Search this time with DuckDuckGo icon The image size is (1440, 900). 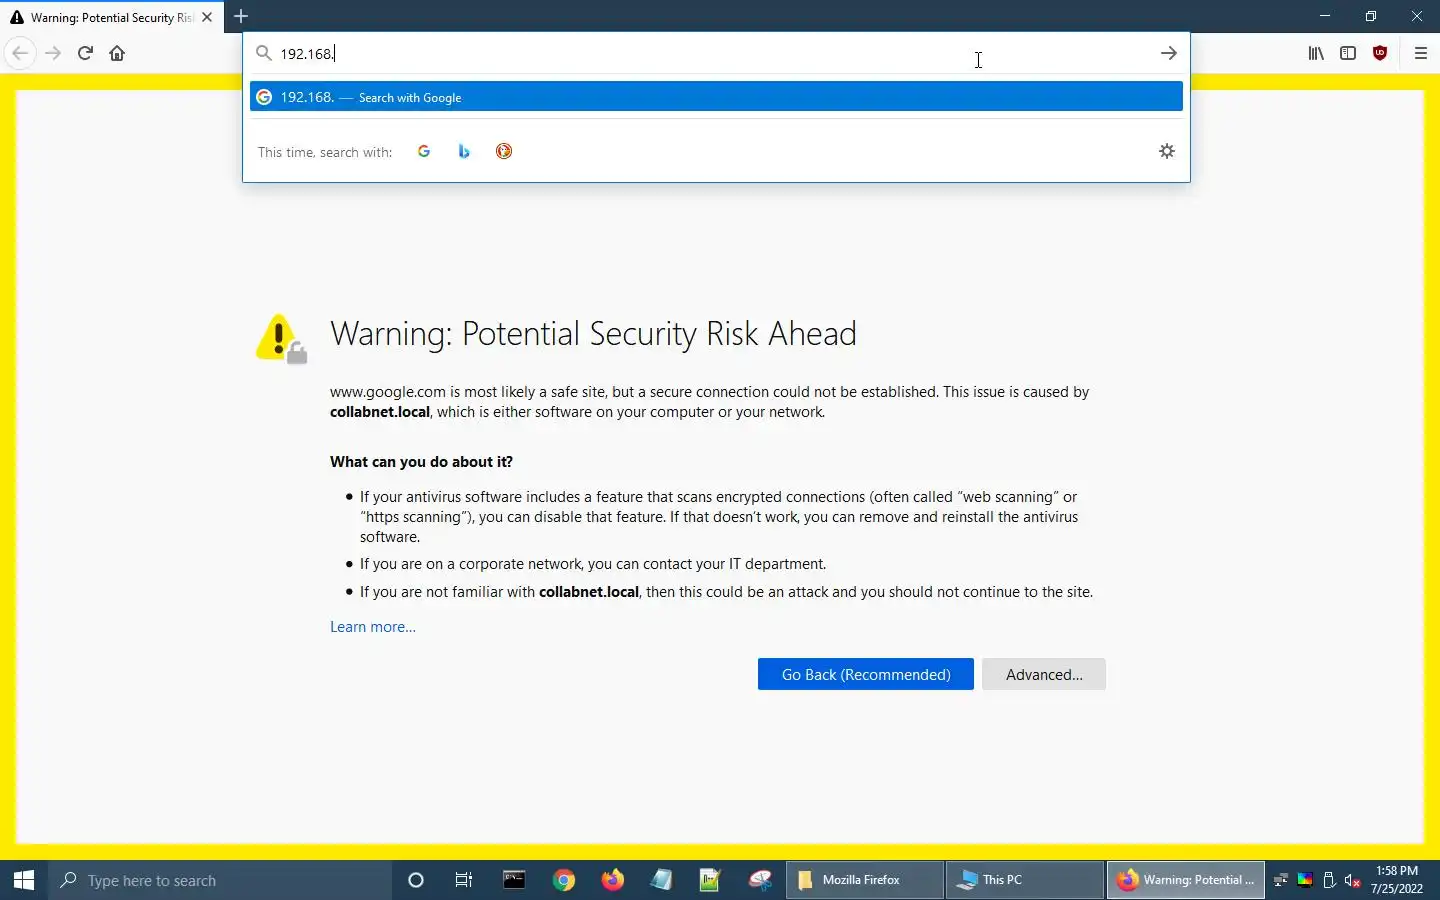(505, 151)
